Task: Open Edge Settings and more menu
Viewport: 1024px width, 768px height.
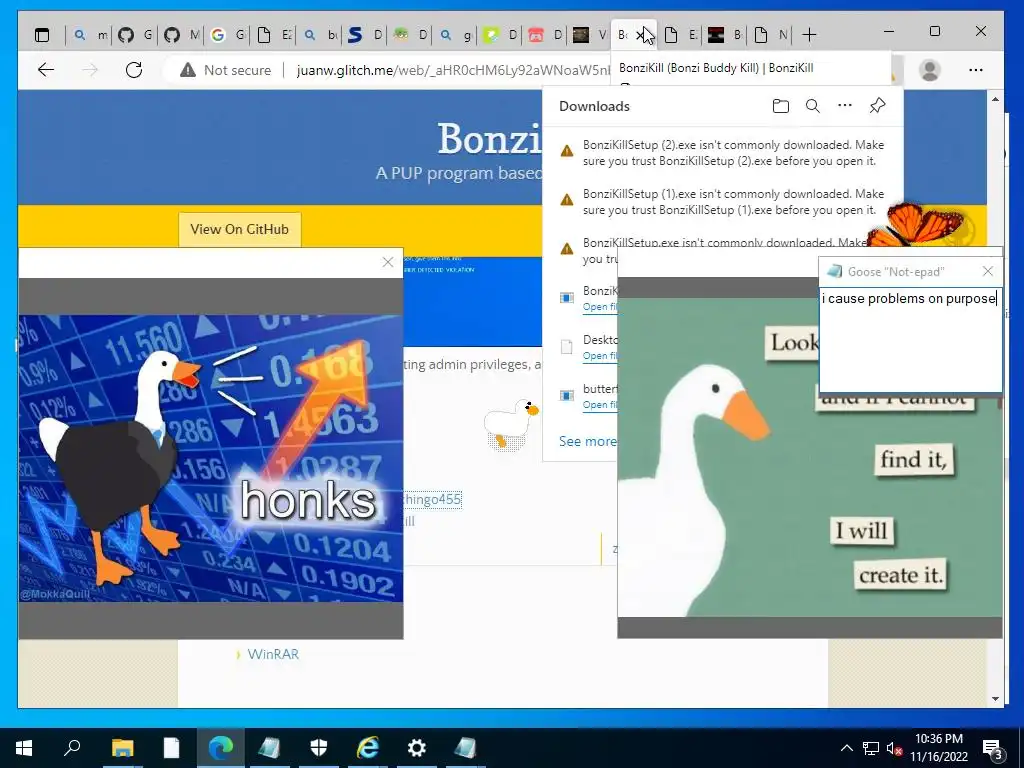Action: pyautogui.click(x=976, y=70)
